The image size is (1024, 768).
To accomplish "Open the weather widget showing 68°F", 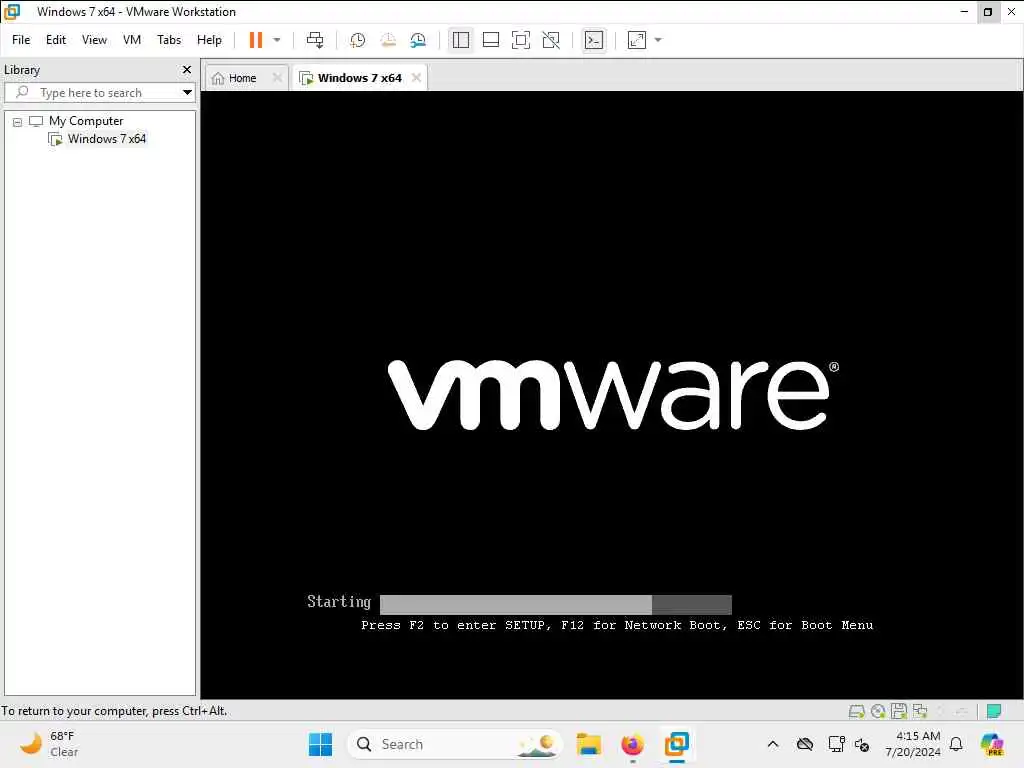I will coord(49,744).
